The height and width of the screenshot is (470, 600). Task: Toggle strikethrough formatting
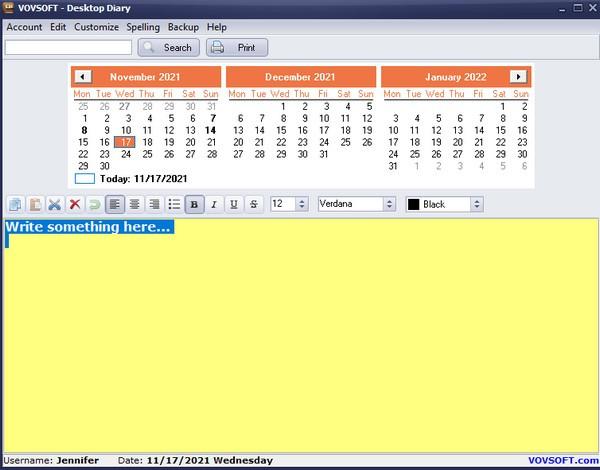(x=254, y=204)
